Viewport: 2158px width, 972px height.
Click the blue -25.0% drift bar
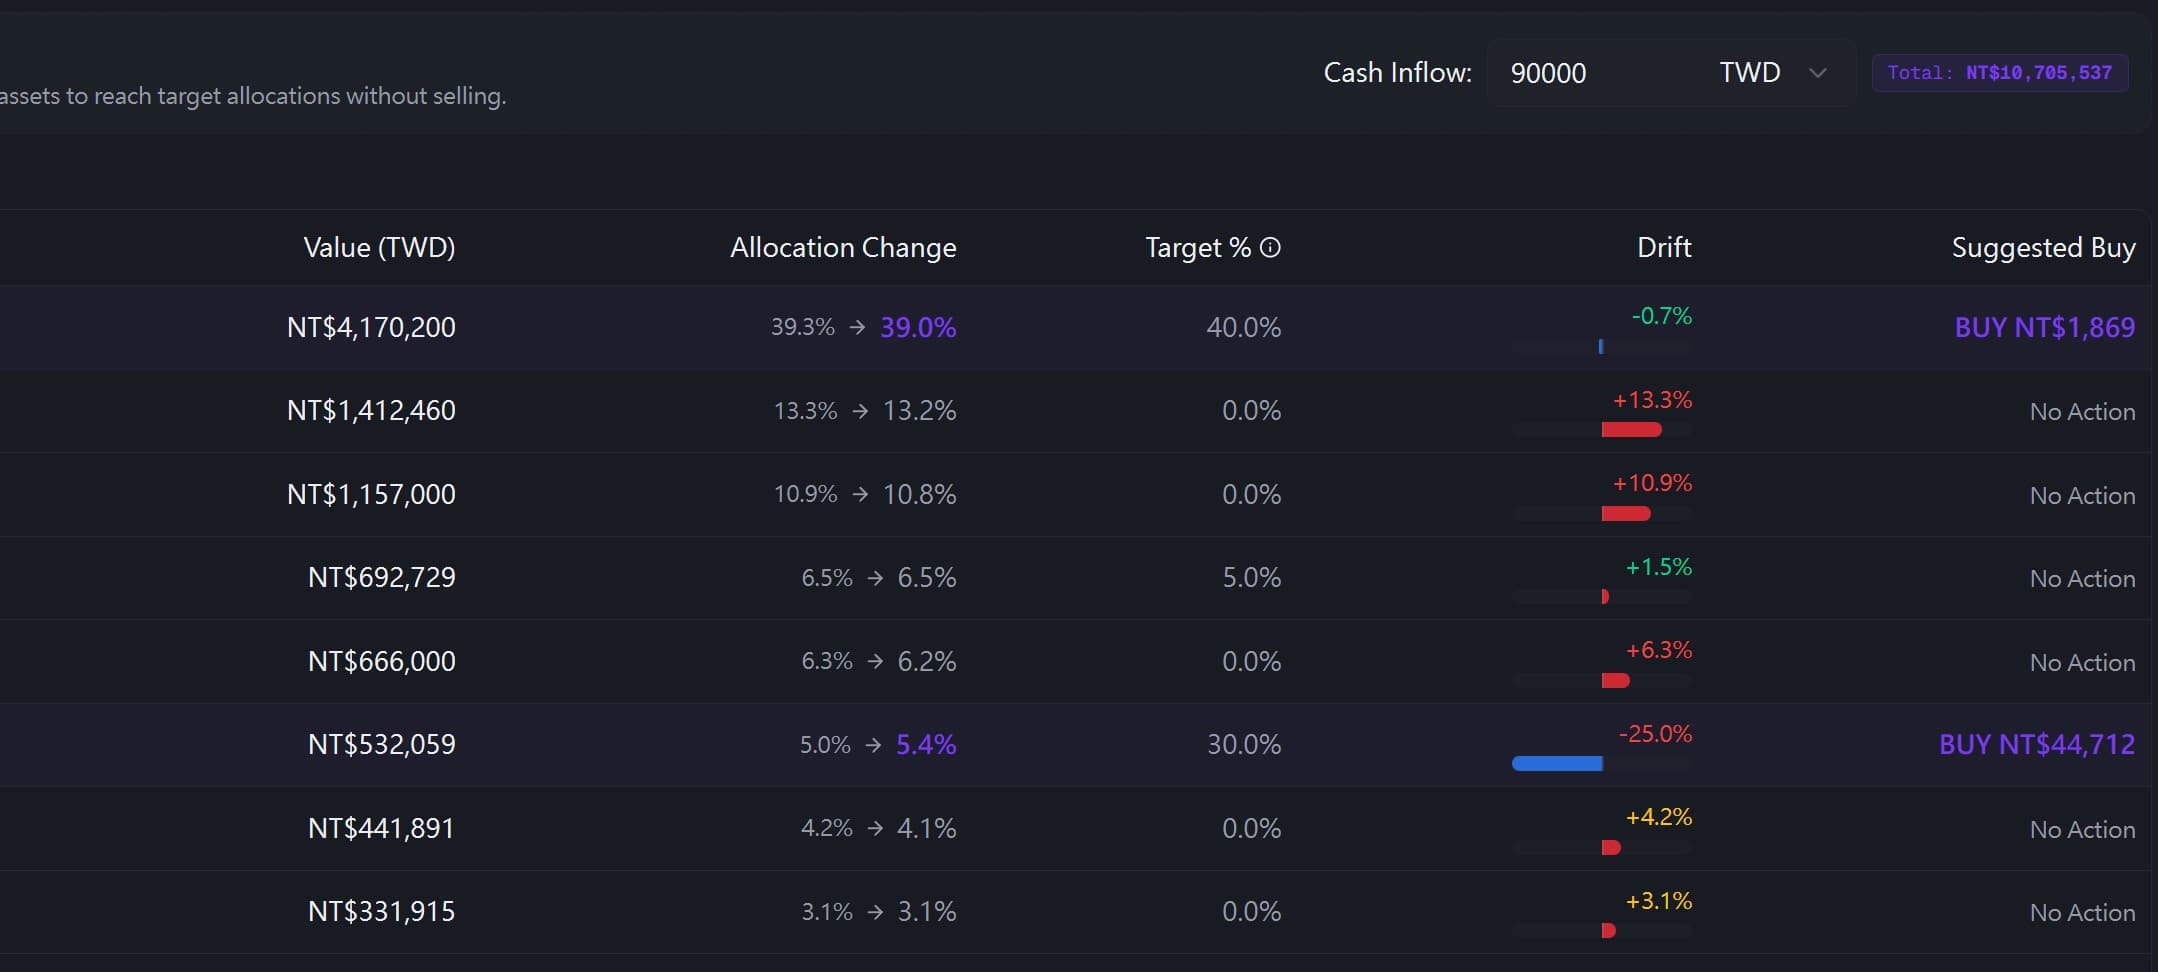coord(1557,764)
